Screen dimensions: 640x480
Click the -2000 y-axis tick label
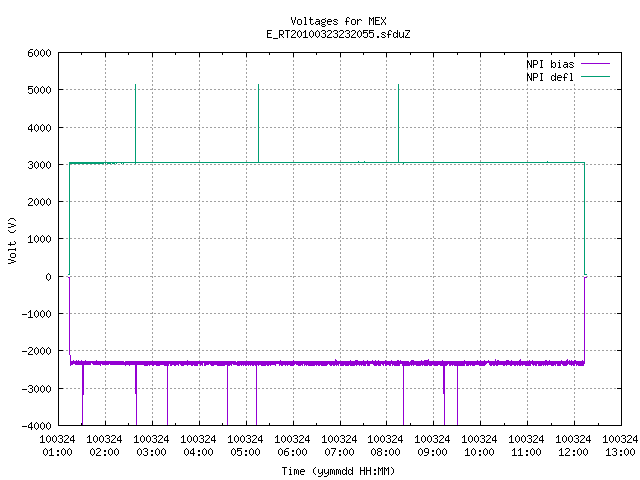tap(36, 351)
